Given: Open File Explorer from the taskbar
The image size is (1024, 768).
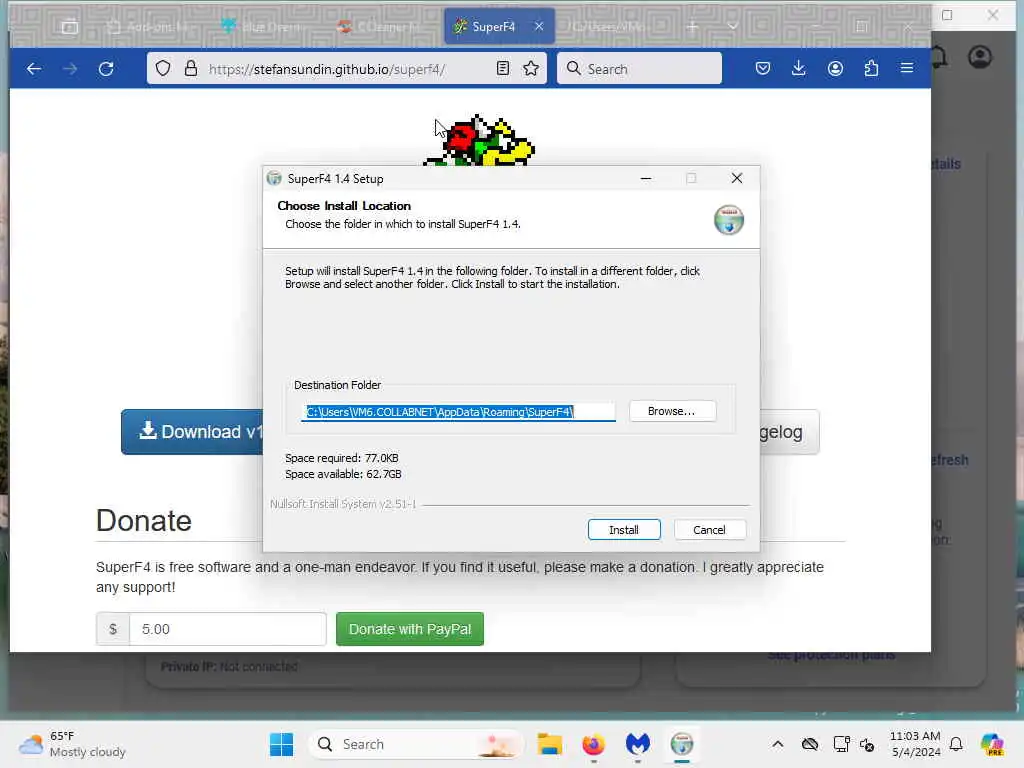Looking at the screenshot, I should [549, 744].
